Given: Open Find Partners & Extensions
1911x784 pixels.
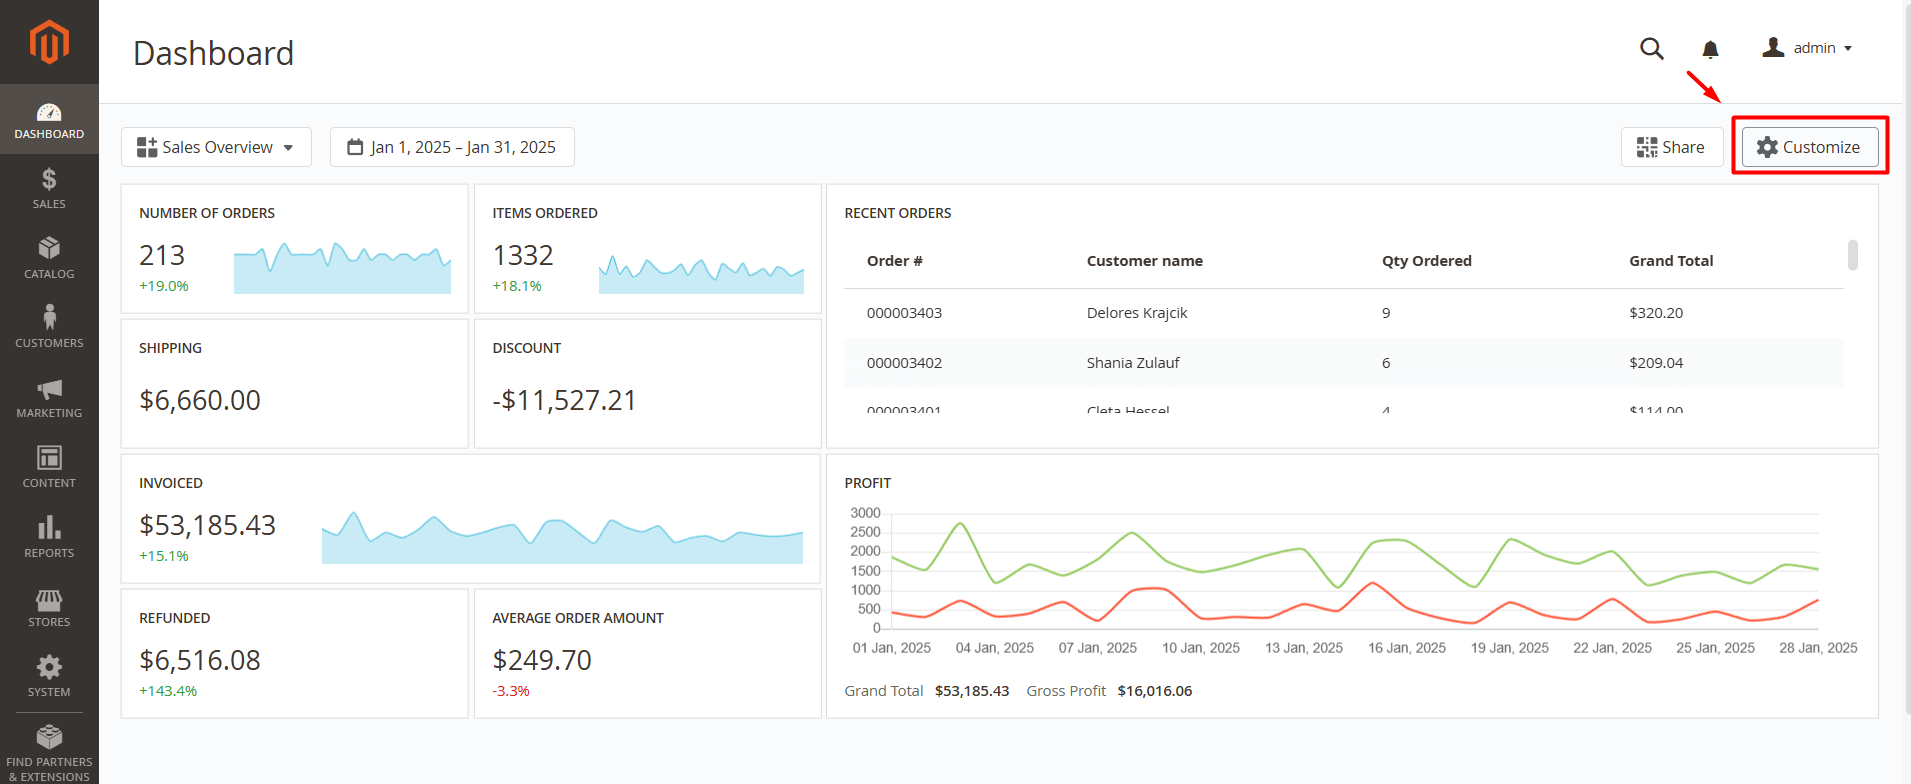Looking at the screenshot, I should click(49, 752).
